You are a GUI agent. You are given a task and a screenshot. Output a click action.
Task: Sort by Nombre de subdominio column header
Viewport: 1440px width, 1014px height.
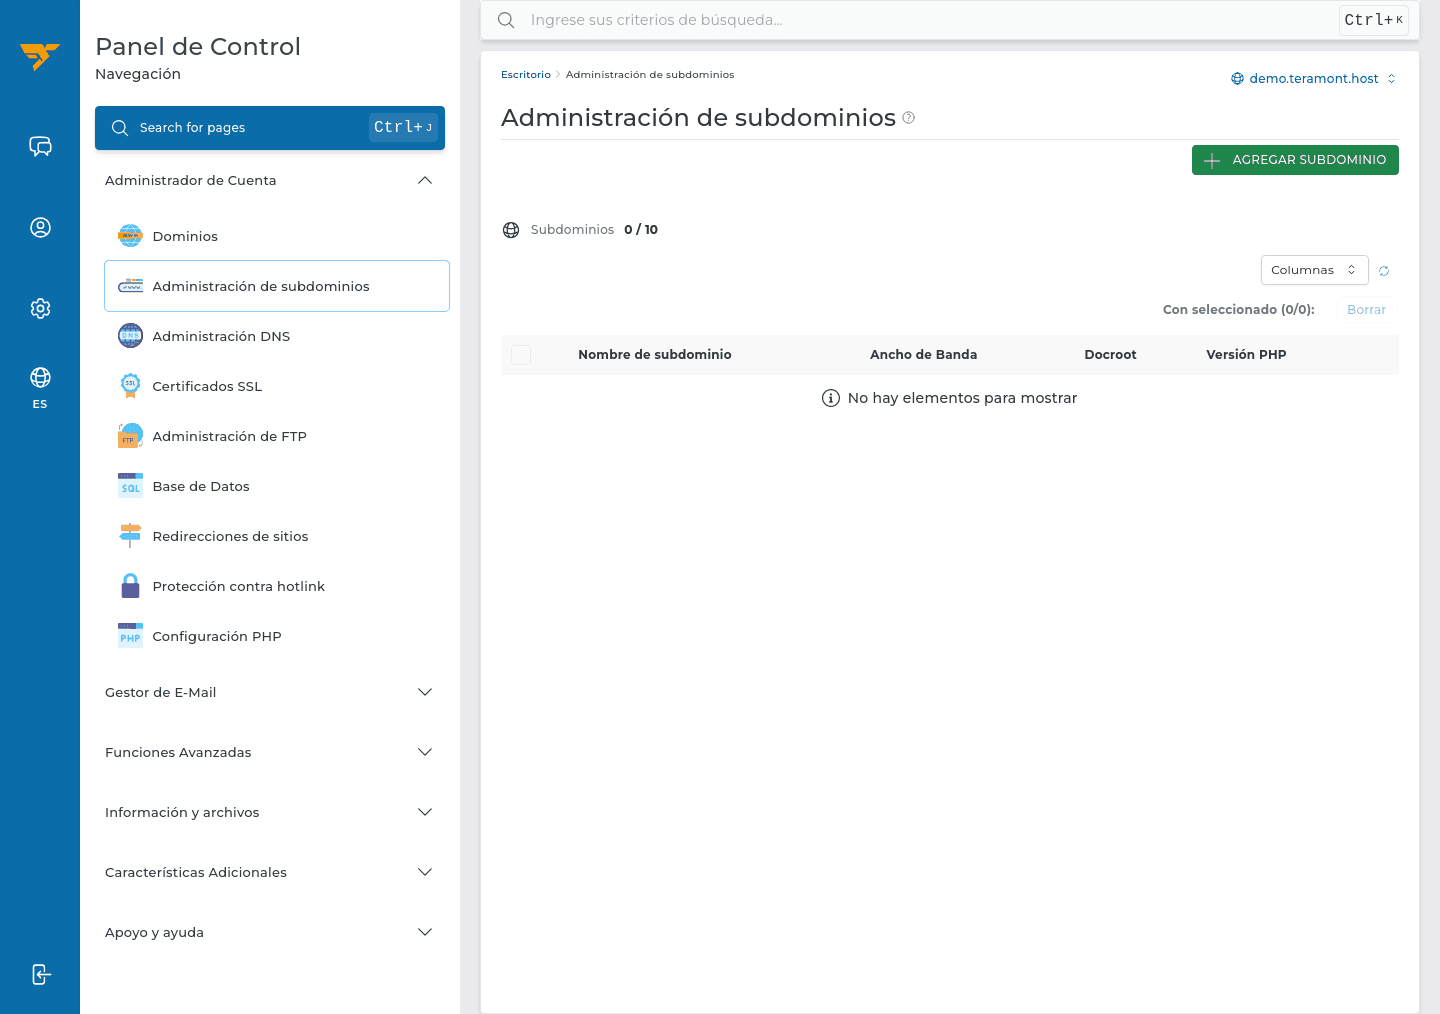(655, 355)
